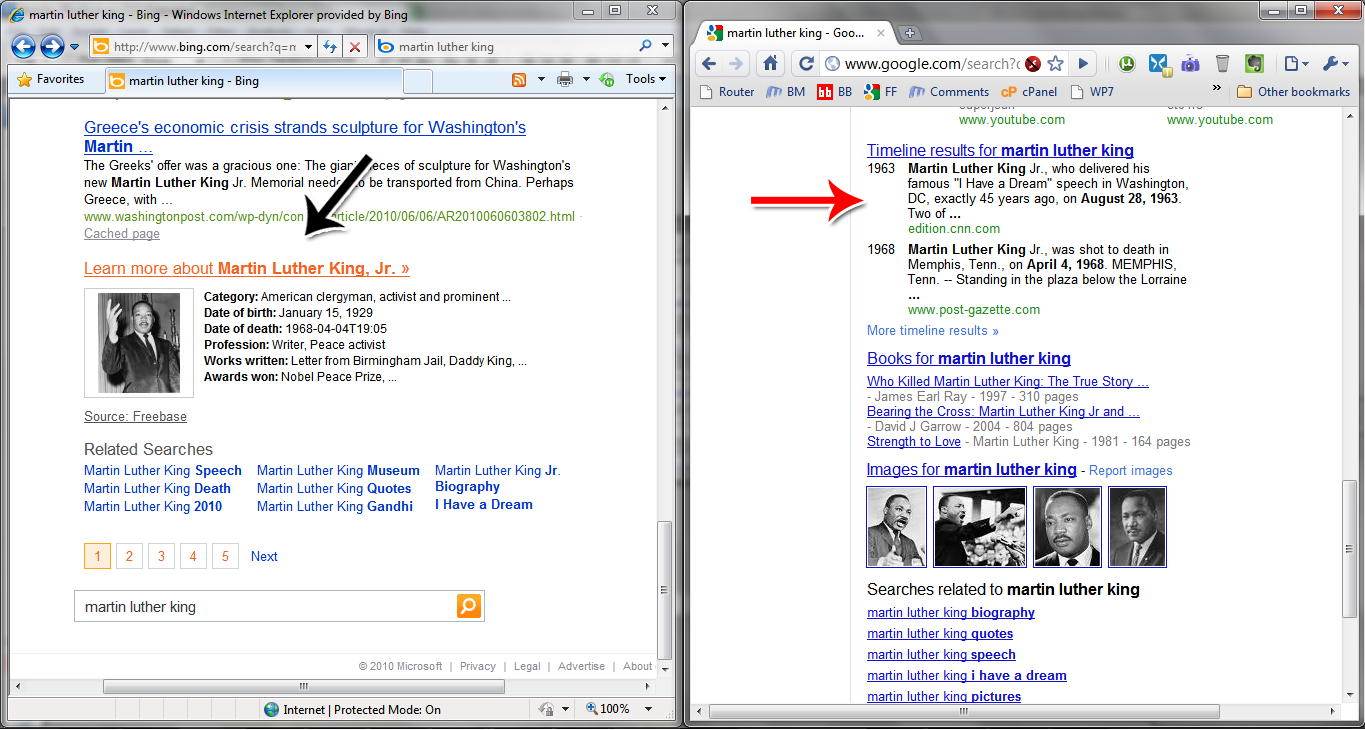Viewport: 1365px width, 730px height.
Task: Print the page with IE printer icon
Action: point(565,80)
